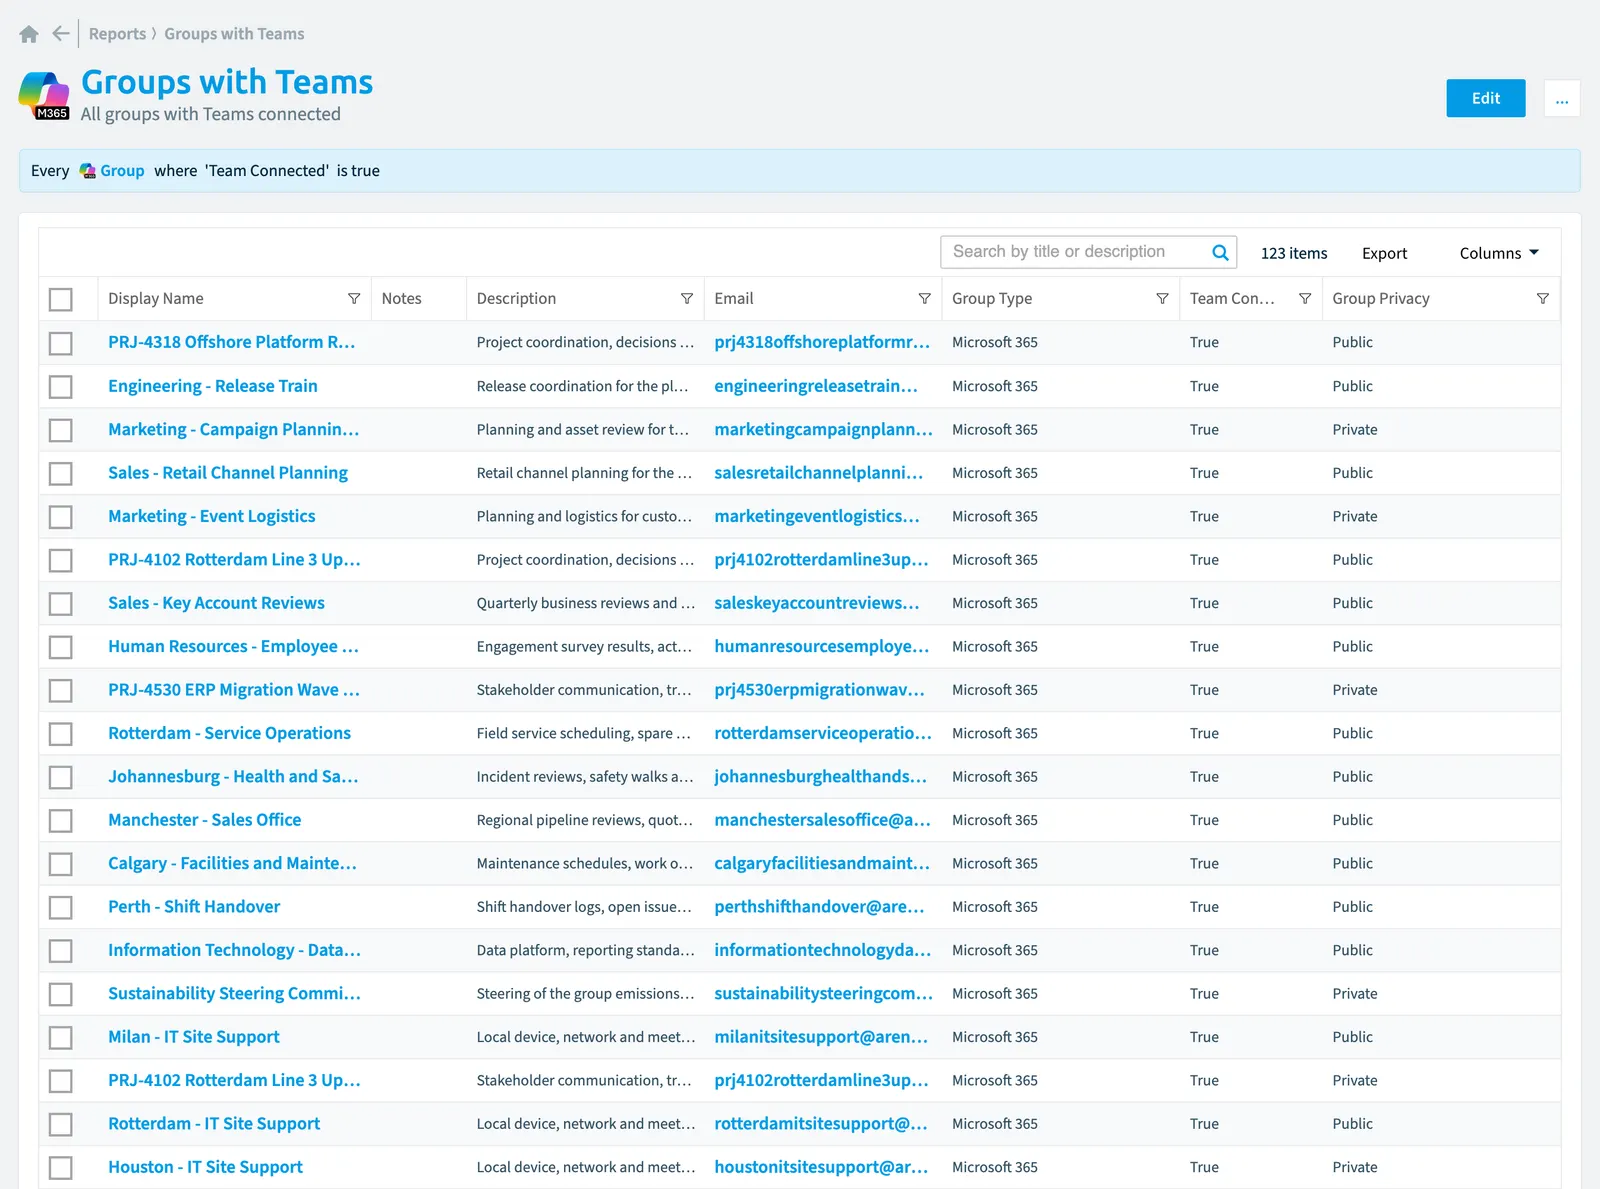Screen dimensions: 1600x1189
Task: Check the Sales - Key Account Reviews checkbox
Action: tap(61, 604)
